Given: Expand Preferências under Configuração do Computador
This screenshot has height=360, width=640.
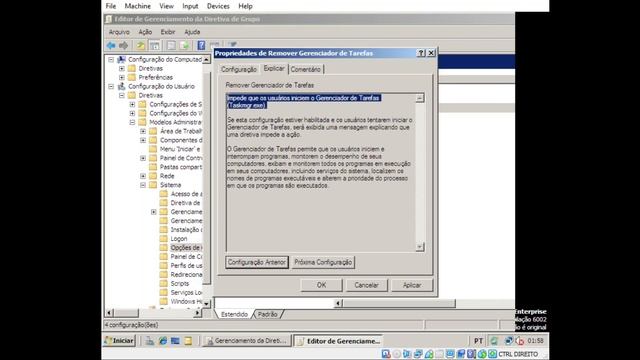Looking at the screenshot, I should (122, 78).
